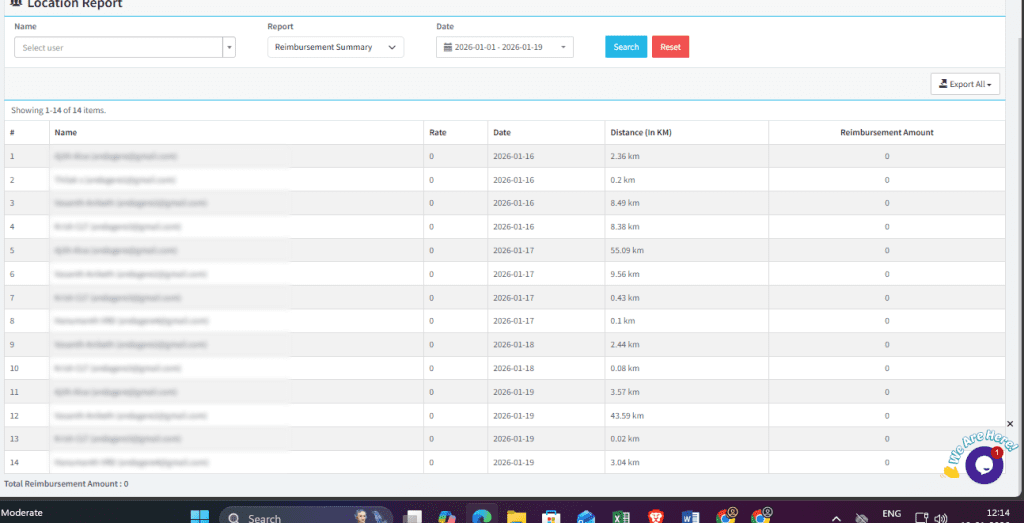Click the red Reset button
This screenshot has height=523, width=1024.
pos(670,47)
